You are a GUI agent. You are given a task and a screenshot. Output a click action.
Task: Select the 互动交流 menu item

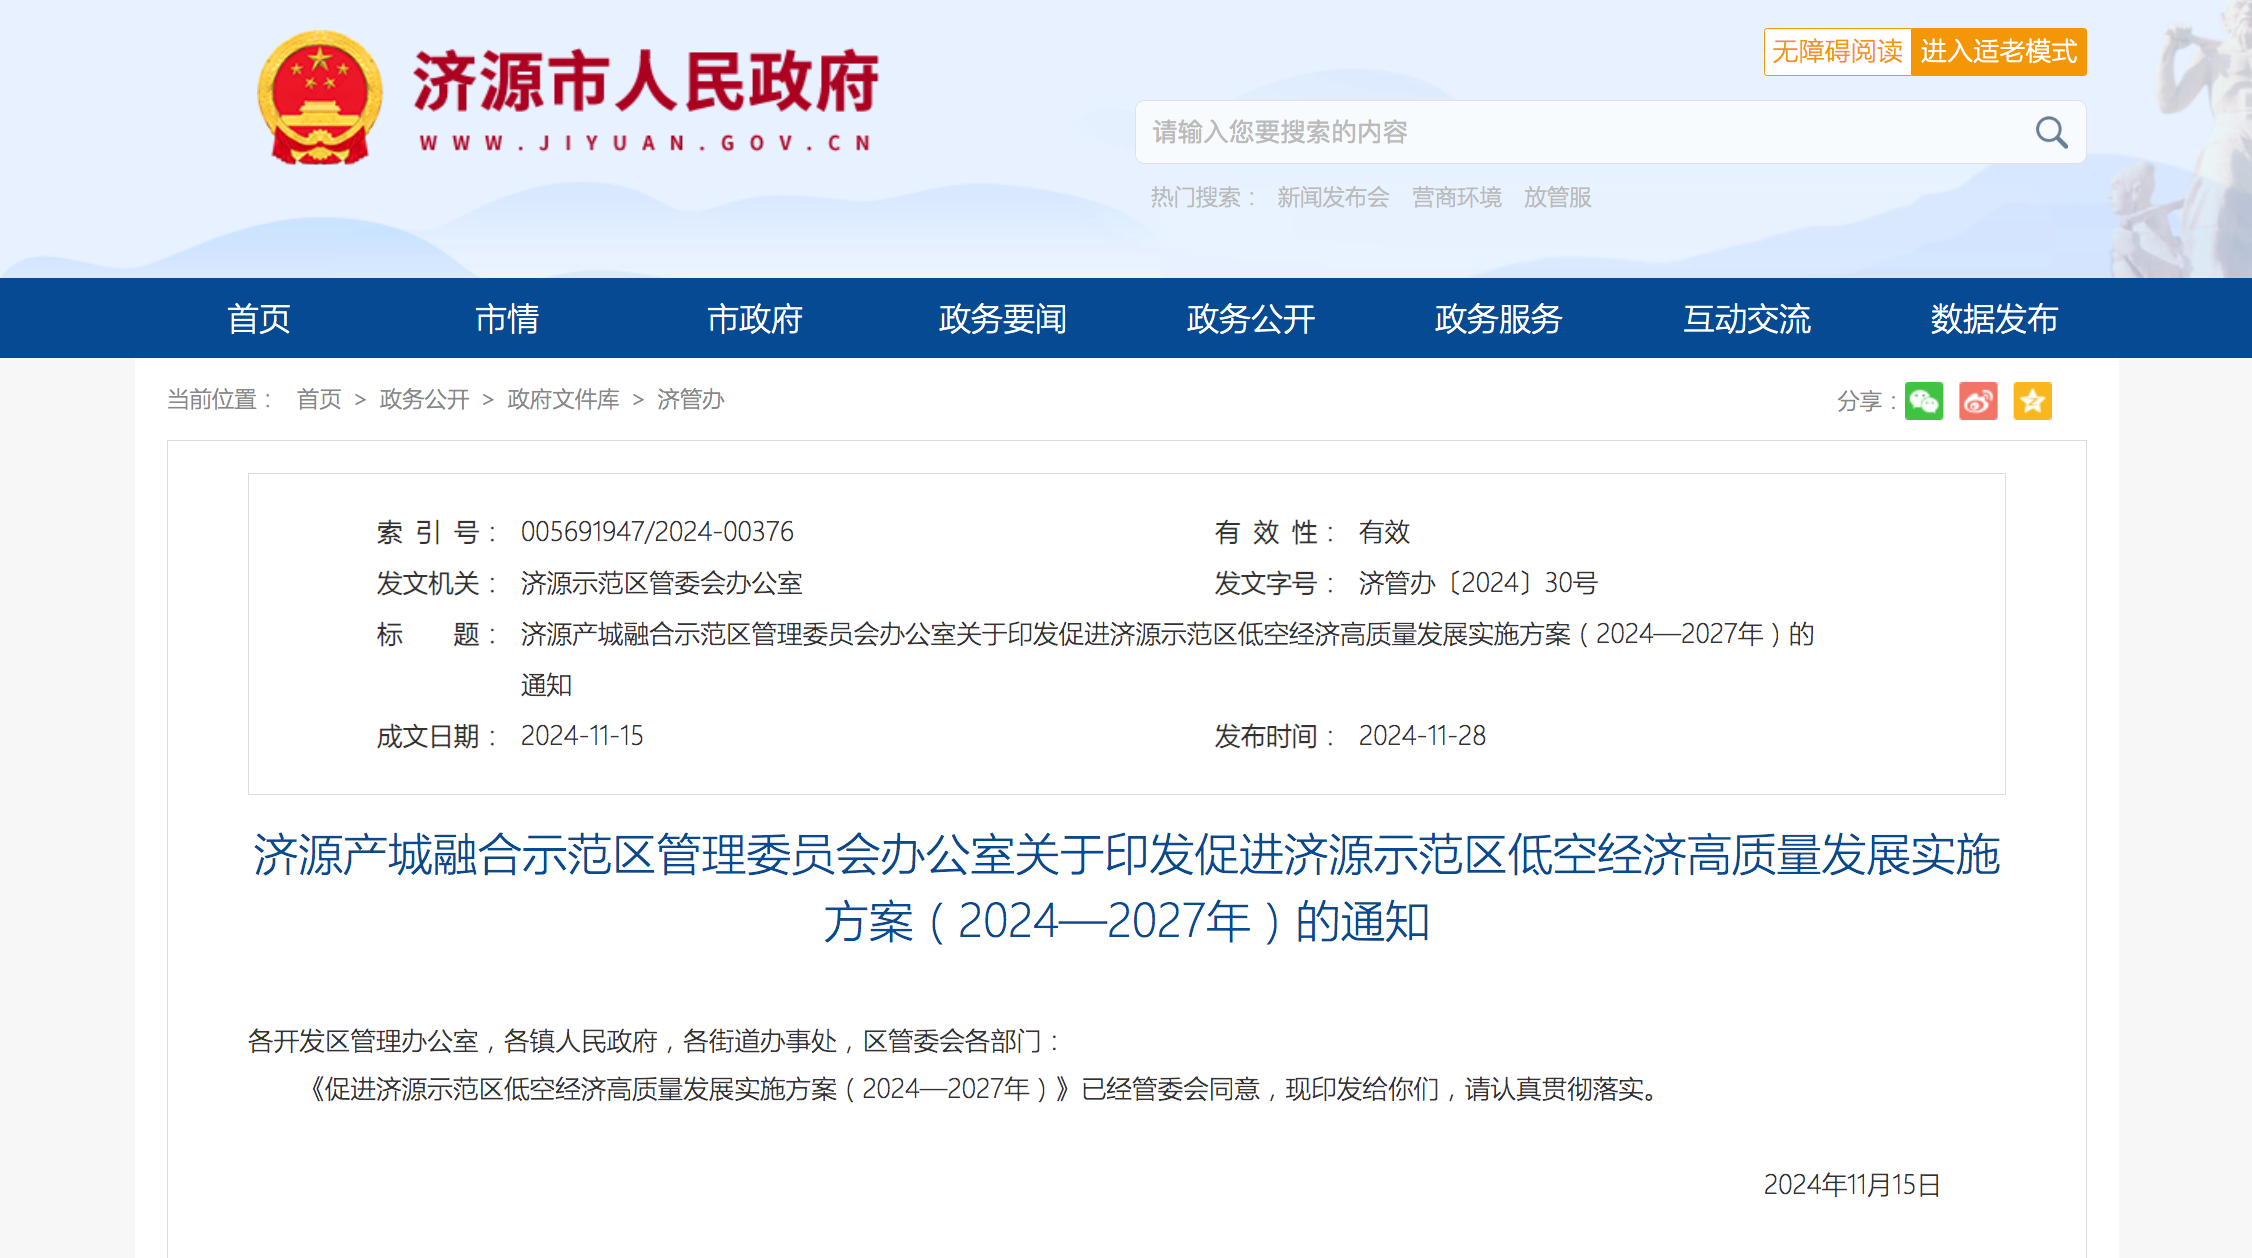click(1745, 318)
